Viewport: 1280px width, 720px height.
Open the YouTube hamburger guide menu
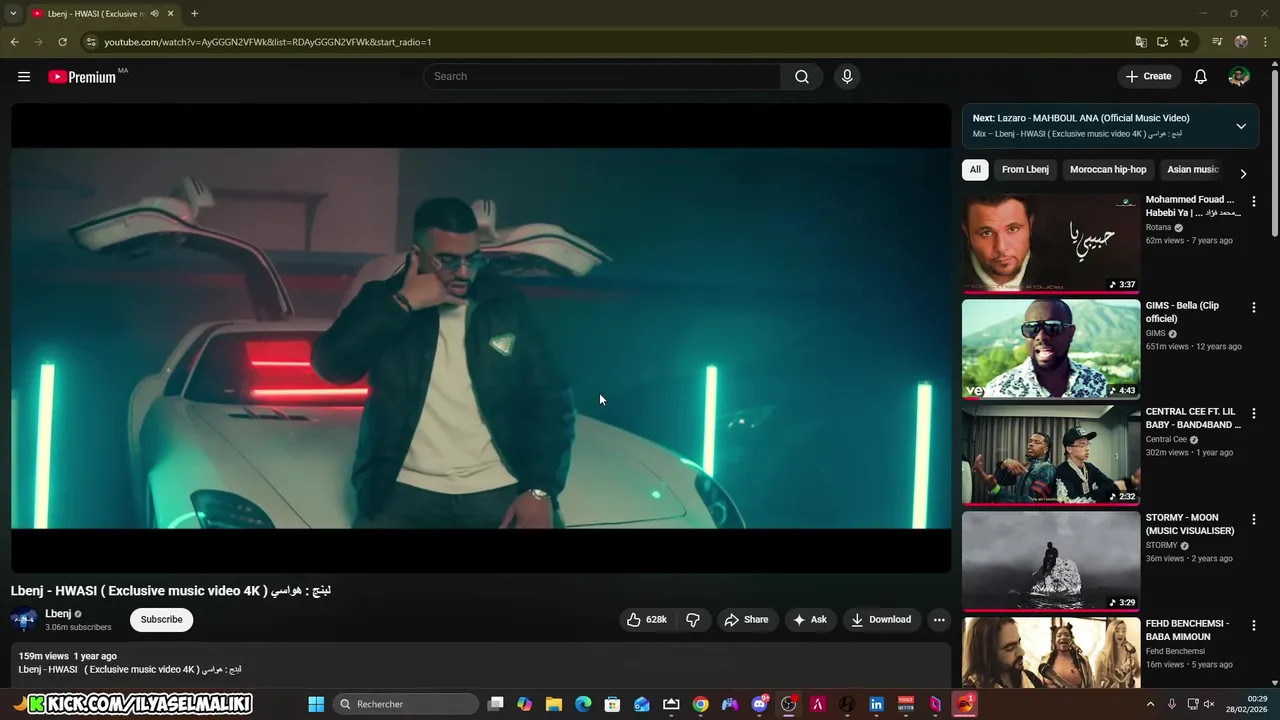coord(24,76)
